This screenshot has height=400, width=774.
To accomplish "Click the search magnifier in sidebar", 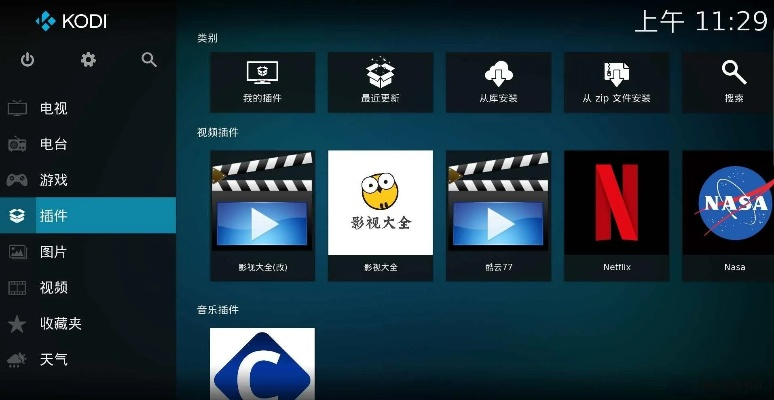I will (149, 60).
